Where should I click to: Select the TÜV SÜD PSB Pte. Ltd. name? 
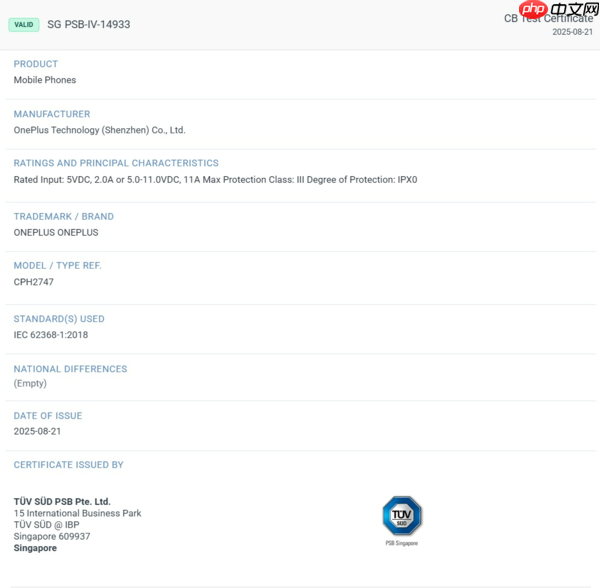62,501
